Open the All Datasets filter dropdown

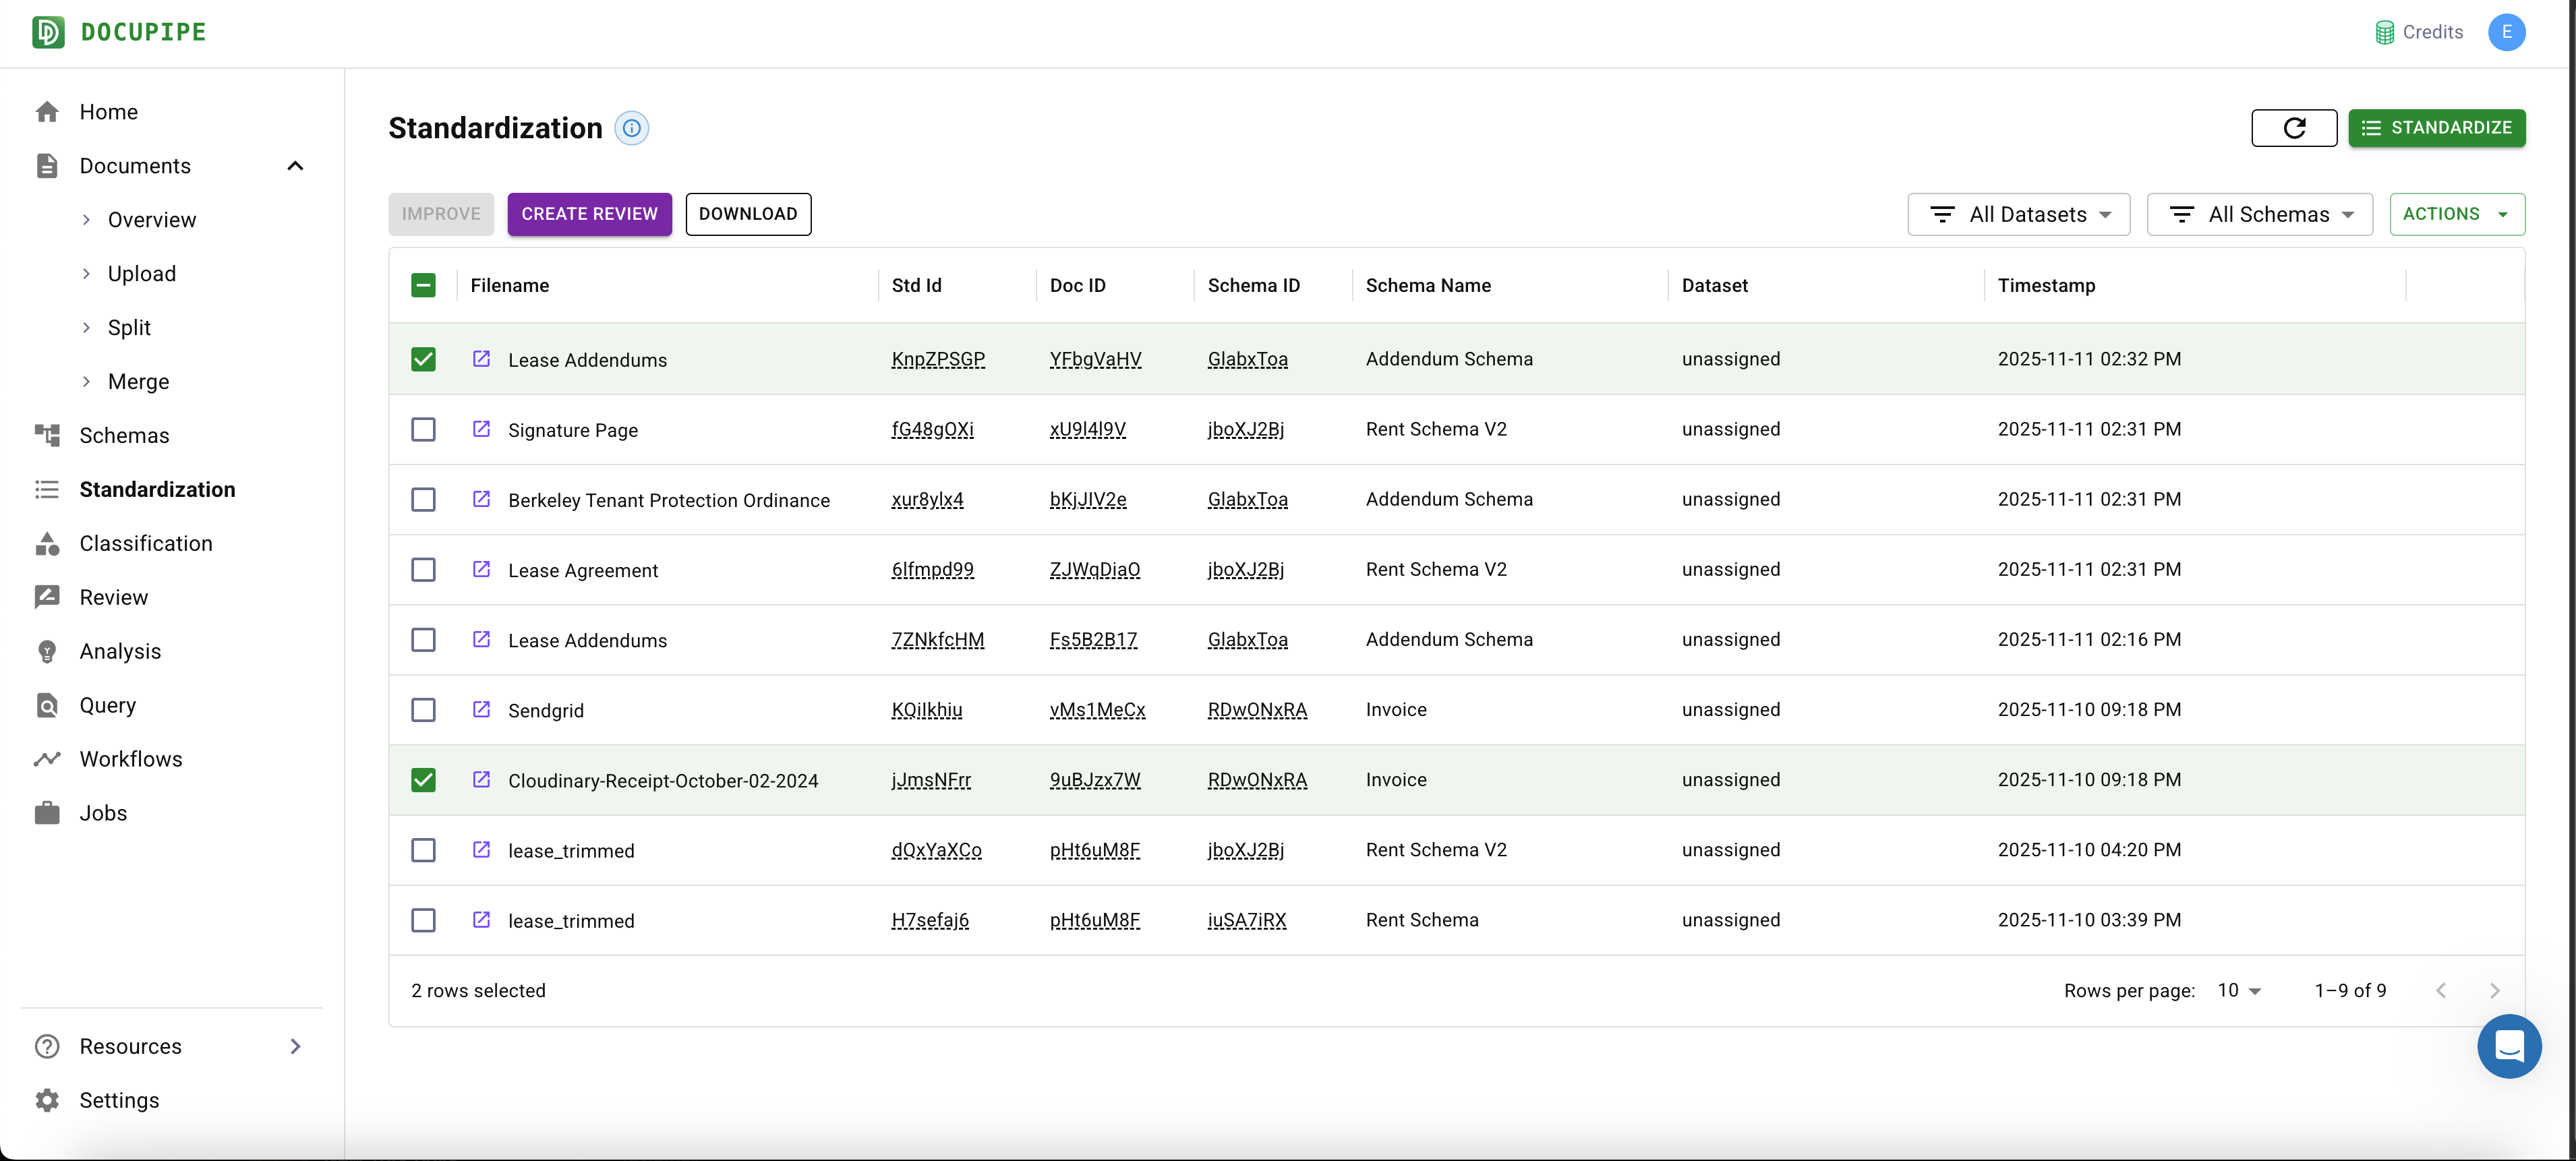coord(2018,214)
